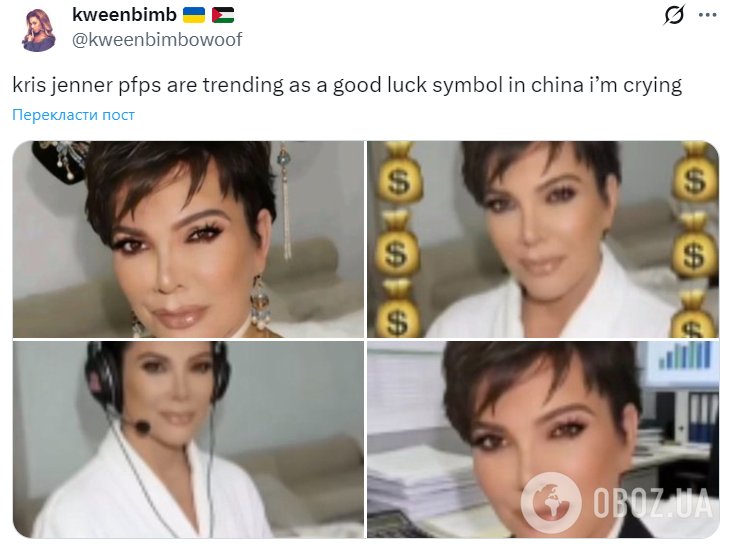Click the OBOZ.UA watermark globe logo

point(551,502)
